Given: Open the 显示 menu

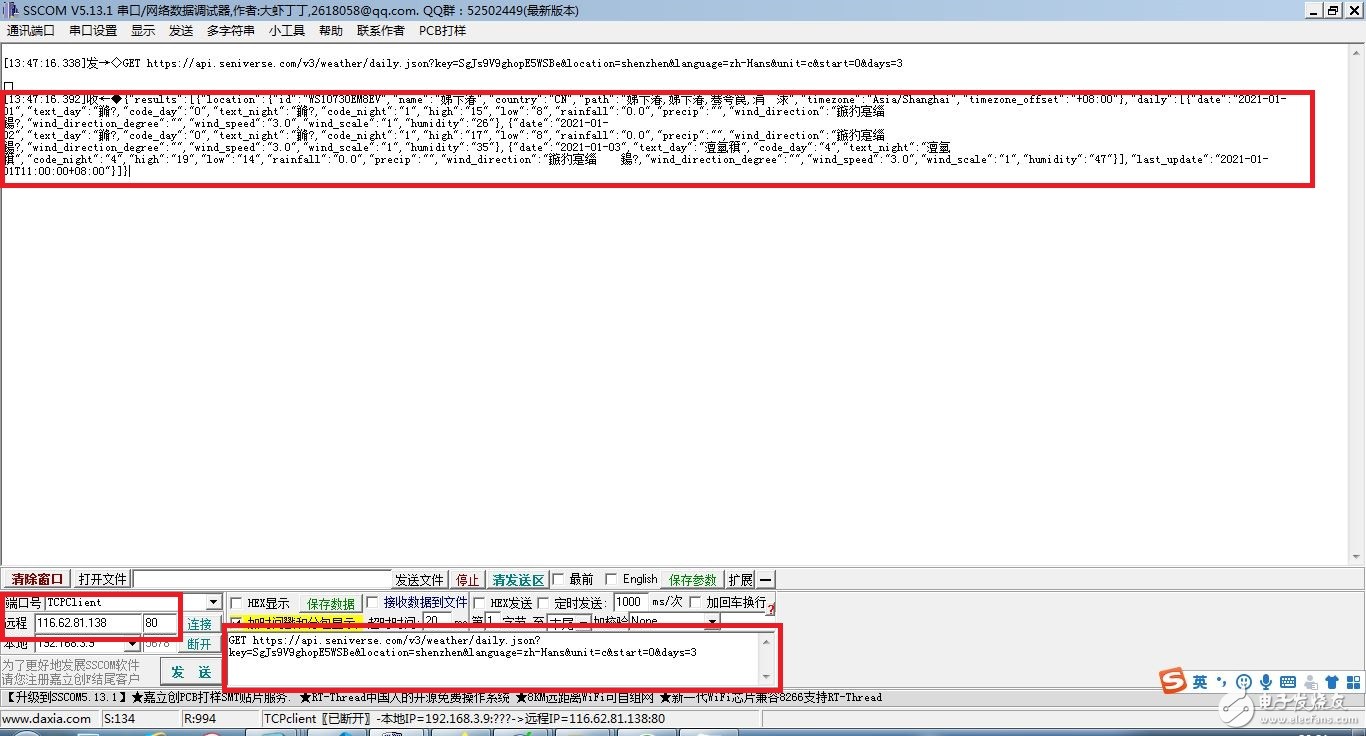Looking at the screenshot, I should click(x=143, y=31).
